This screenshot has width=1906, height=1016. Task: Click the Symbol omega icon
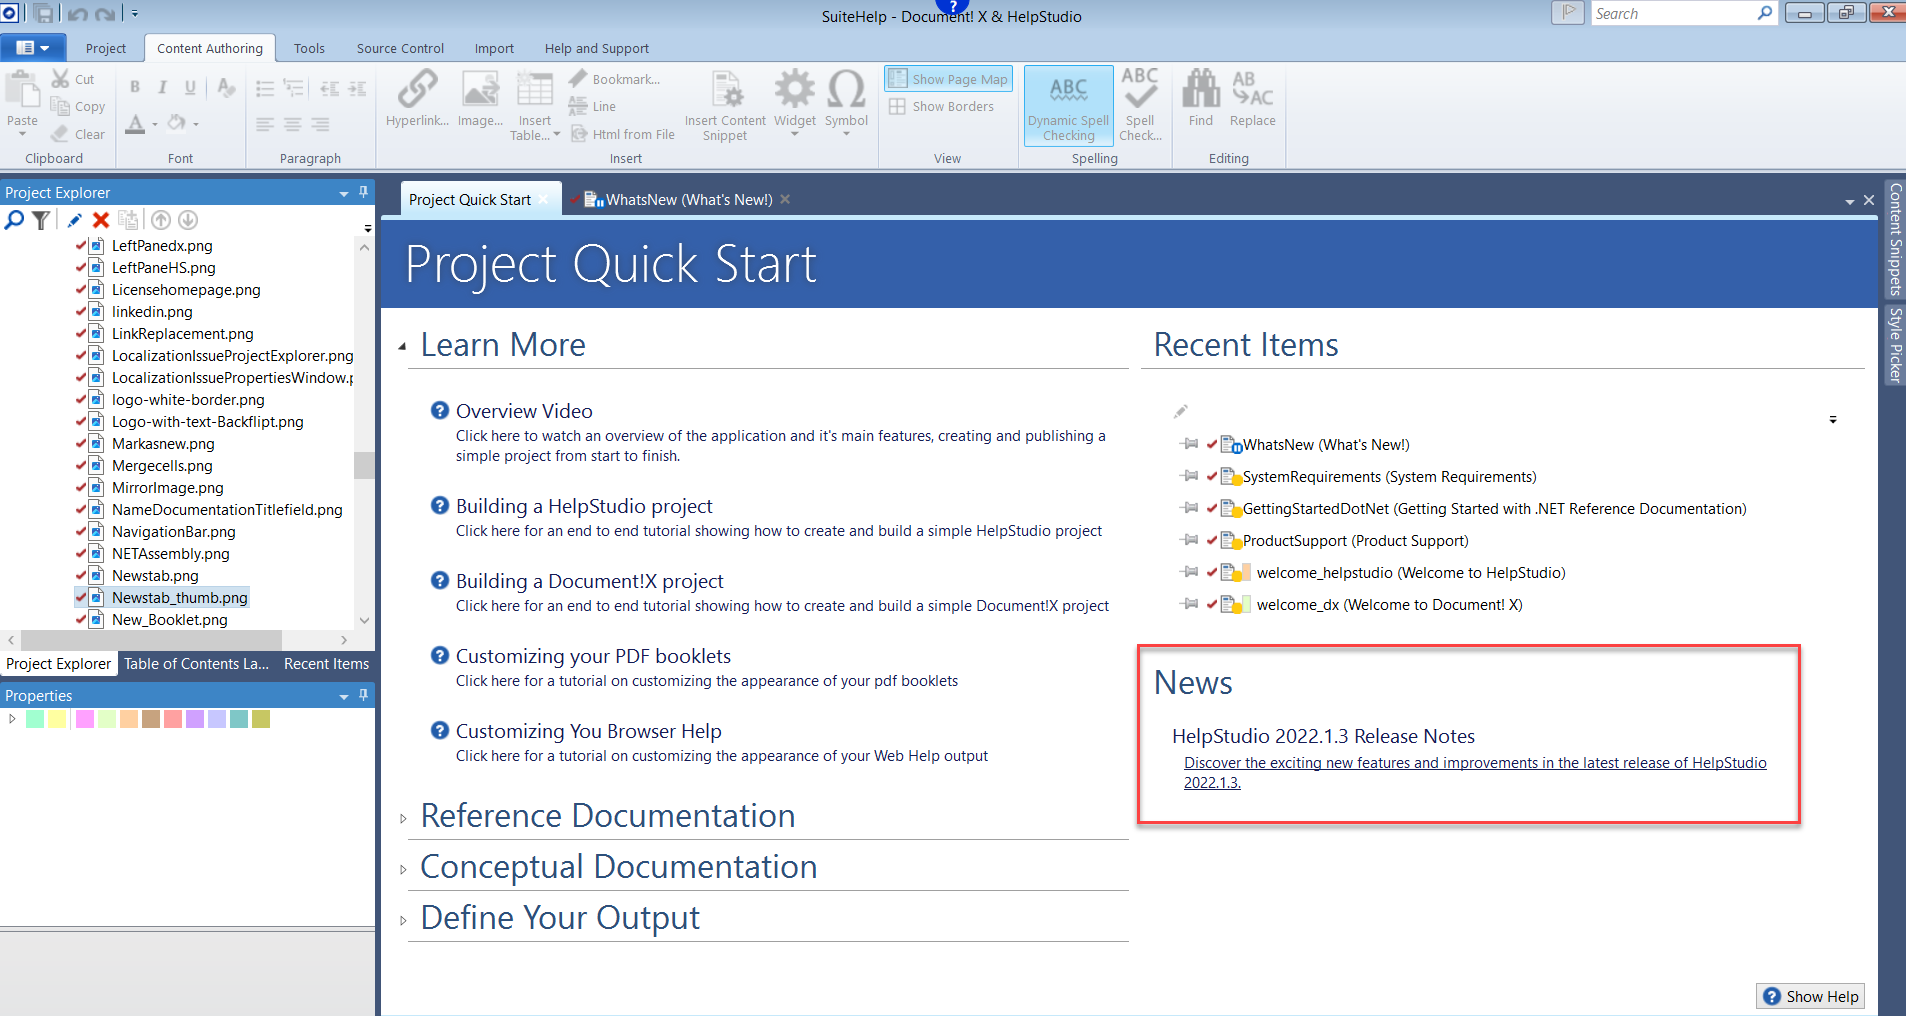click(846, 91)
